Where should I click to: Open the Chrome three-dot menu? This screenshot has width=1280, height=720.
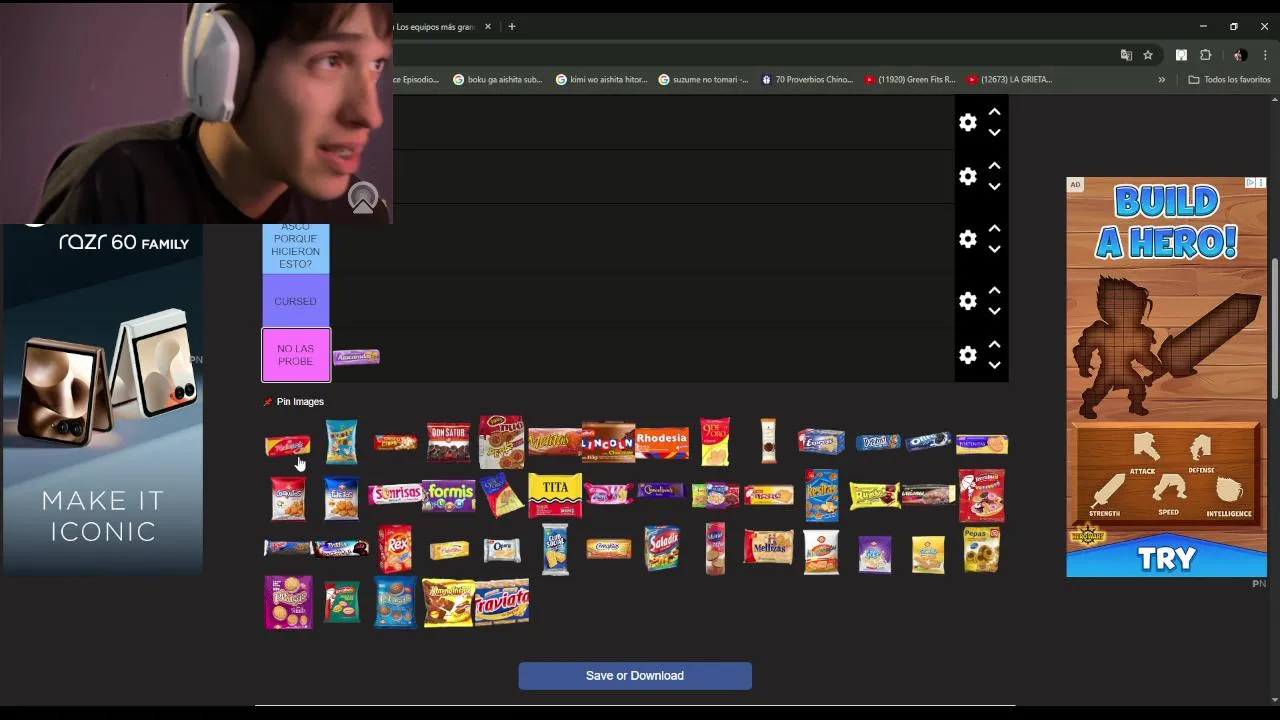click(1265, 55)
